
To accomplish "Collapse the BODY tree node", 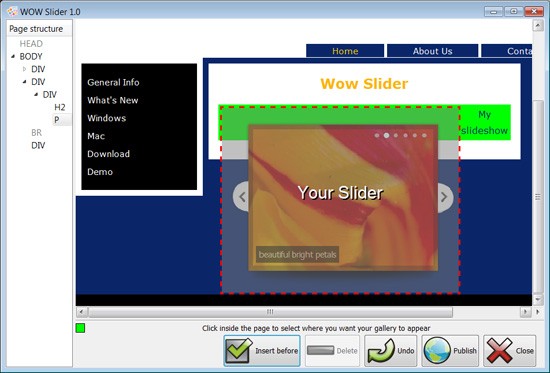I will tap(13, 56).
